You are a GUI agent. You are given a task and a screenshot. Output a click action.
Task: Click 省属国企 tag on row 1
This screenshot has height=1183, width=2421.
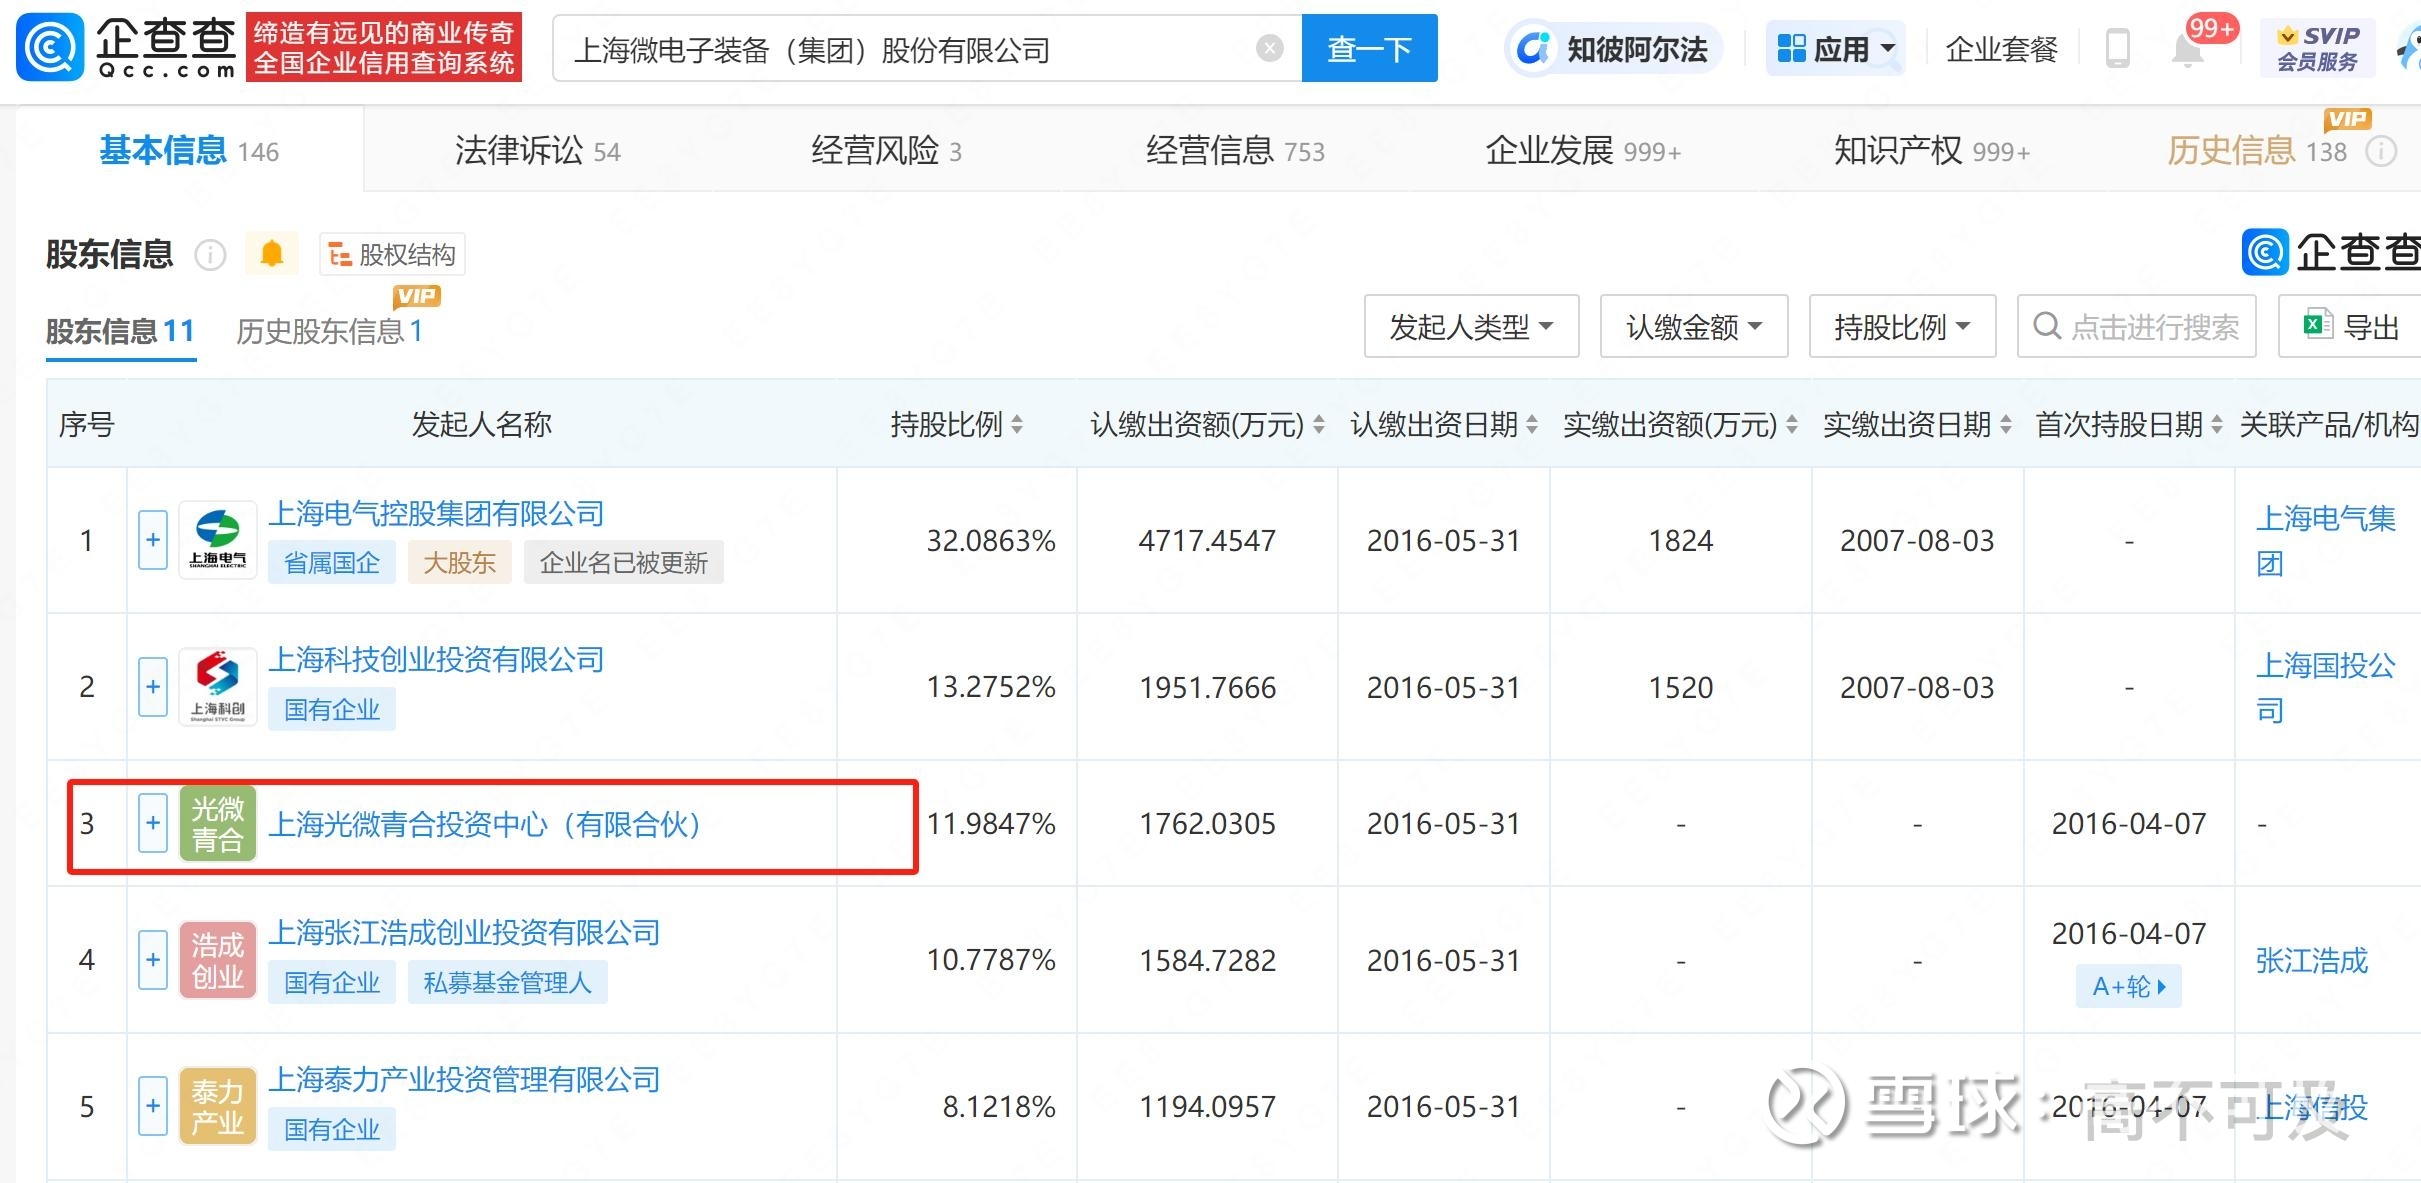pos(332,562)
